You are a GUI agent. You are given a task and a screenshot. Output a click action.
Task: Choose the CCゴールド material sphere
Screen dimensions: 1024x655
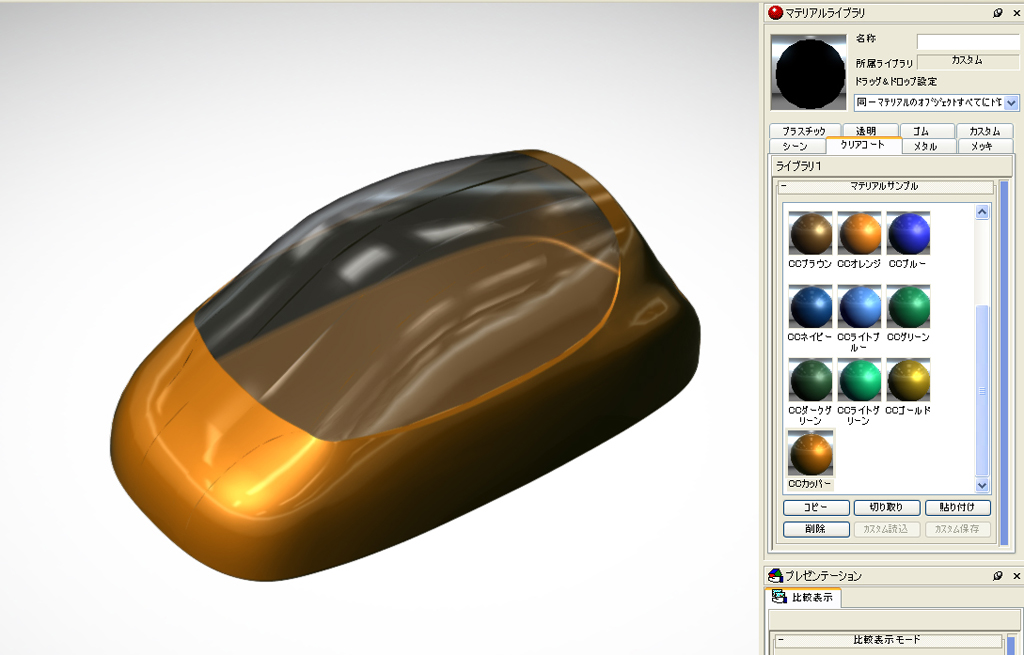(x=908, y=381)
